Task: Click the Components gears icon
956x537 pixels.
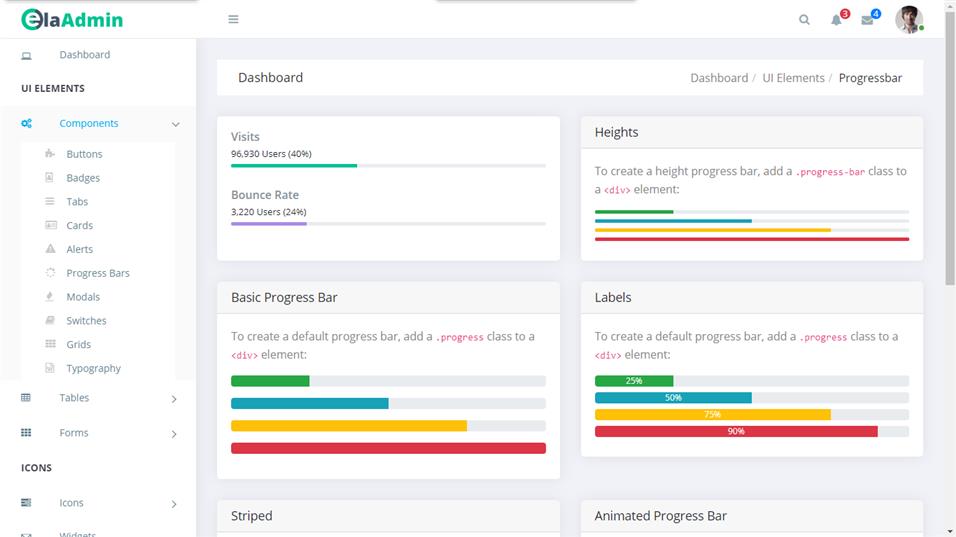Action: (26, 123)
